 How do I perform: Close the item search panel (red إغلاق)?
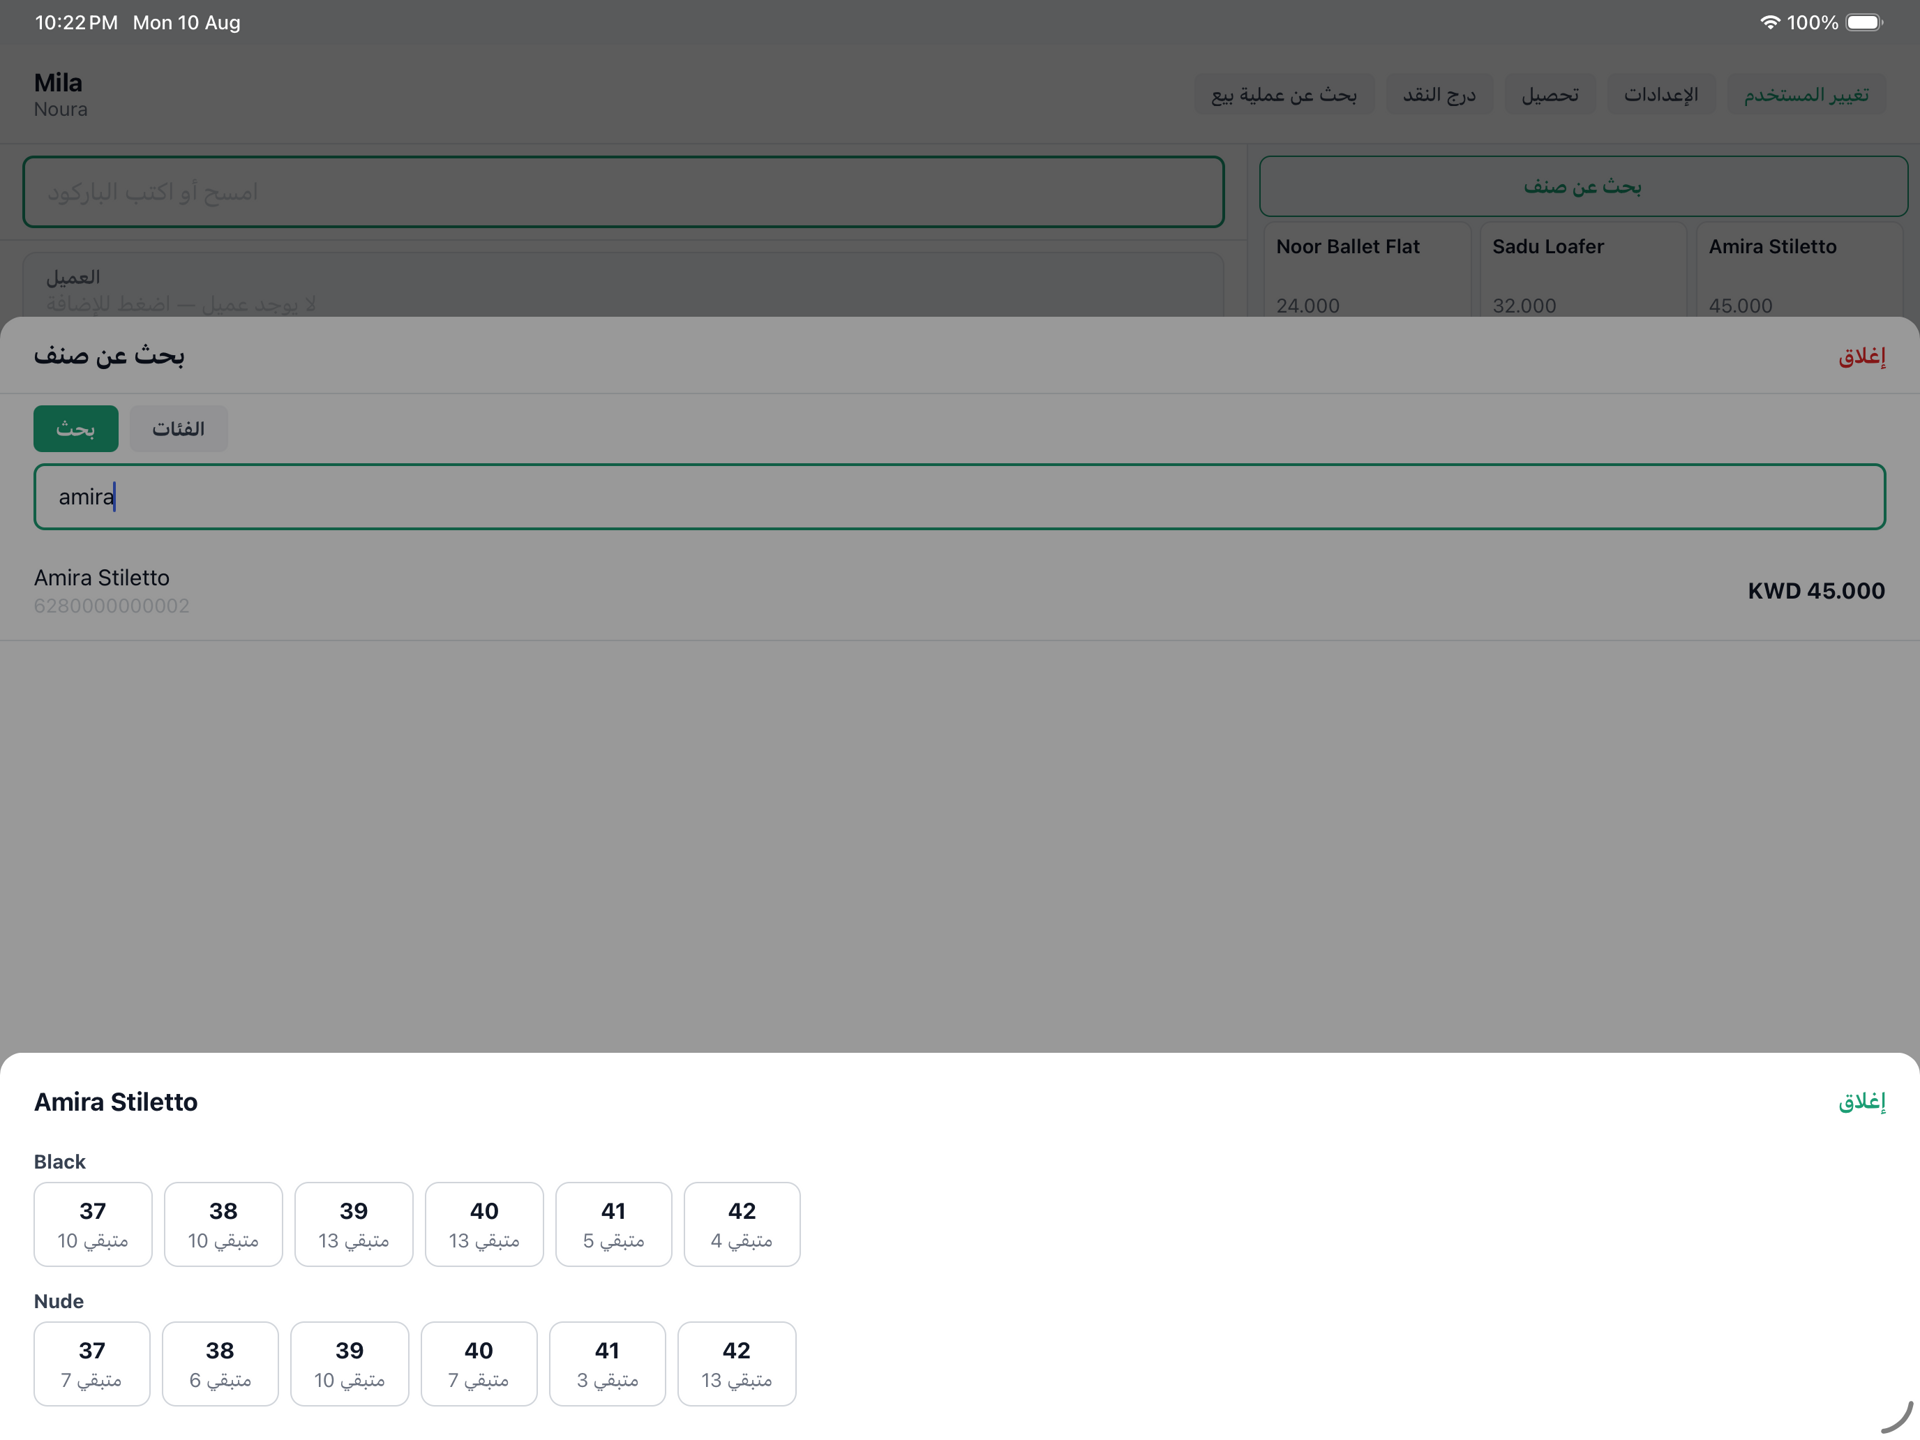click(1861, 356)
